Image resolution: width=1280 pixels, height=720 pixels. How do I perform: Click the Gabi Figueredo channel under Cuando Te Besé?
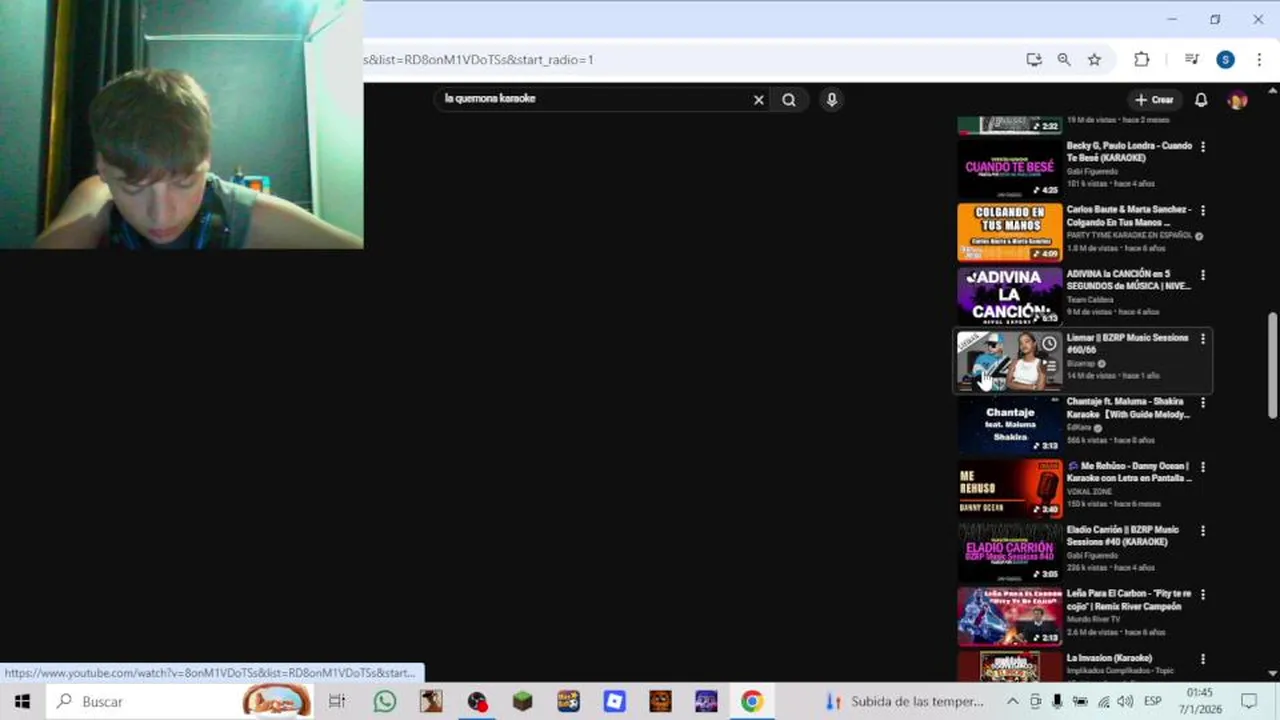click(x=1092, y=171)
